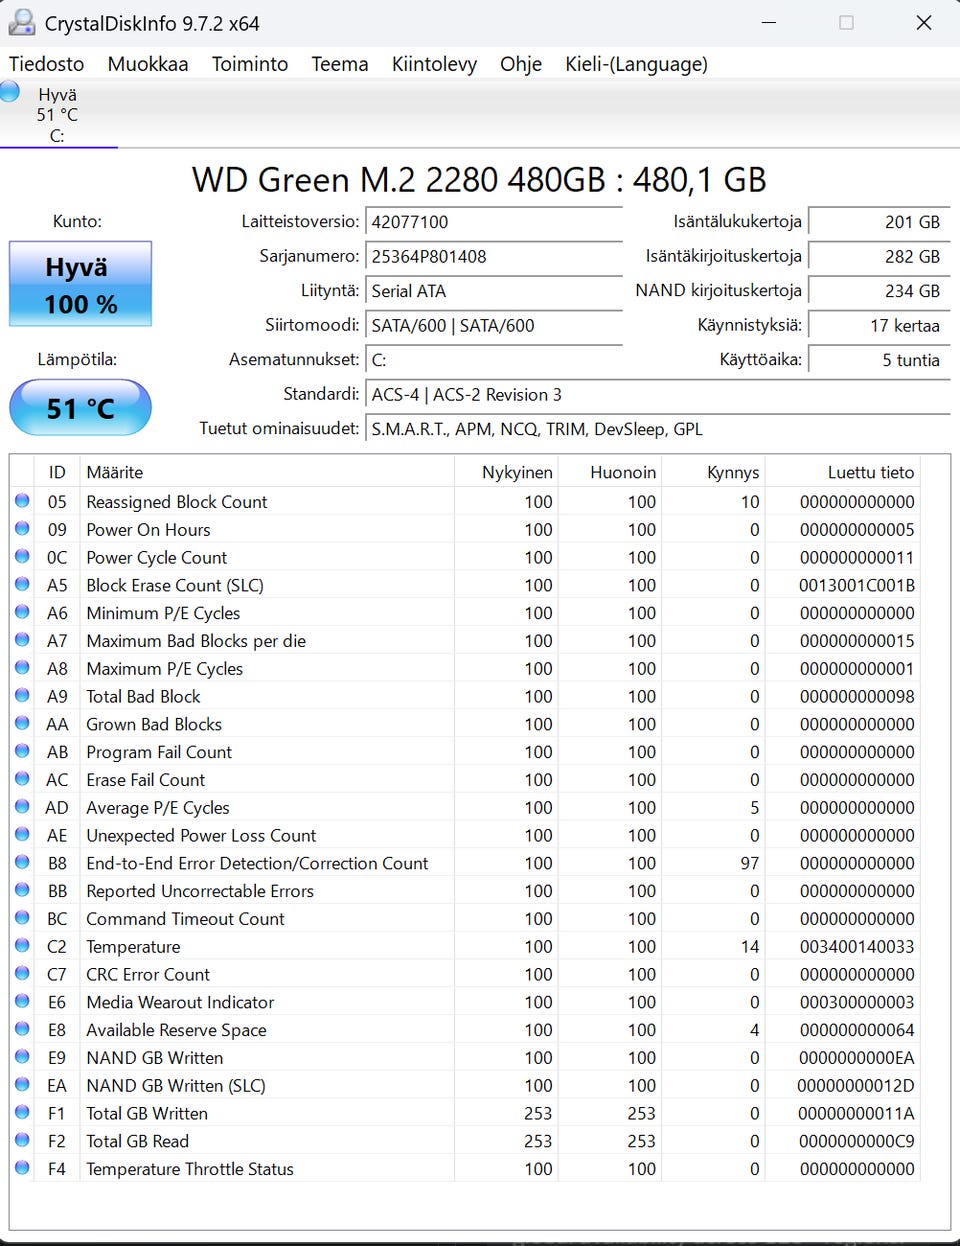This screenshot has width=960, height=1246.
Task: Click the Laitteistoversio firmware field
Action: (x=494, y=222)
